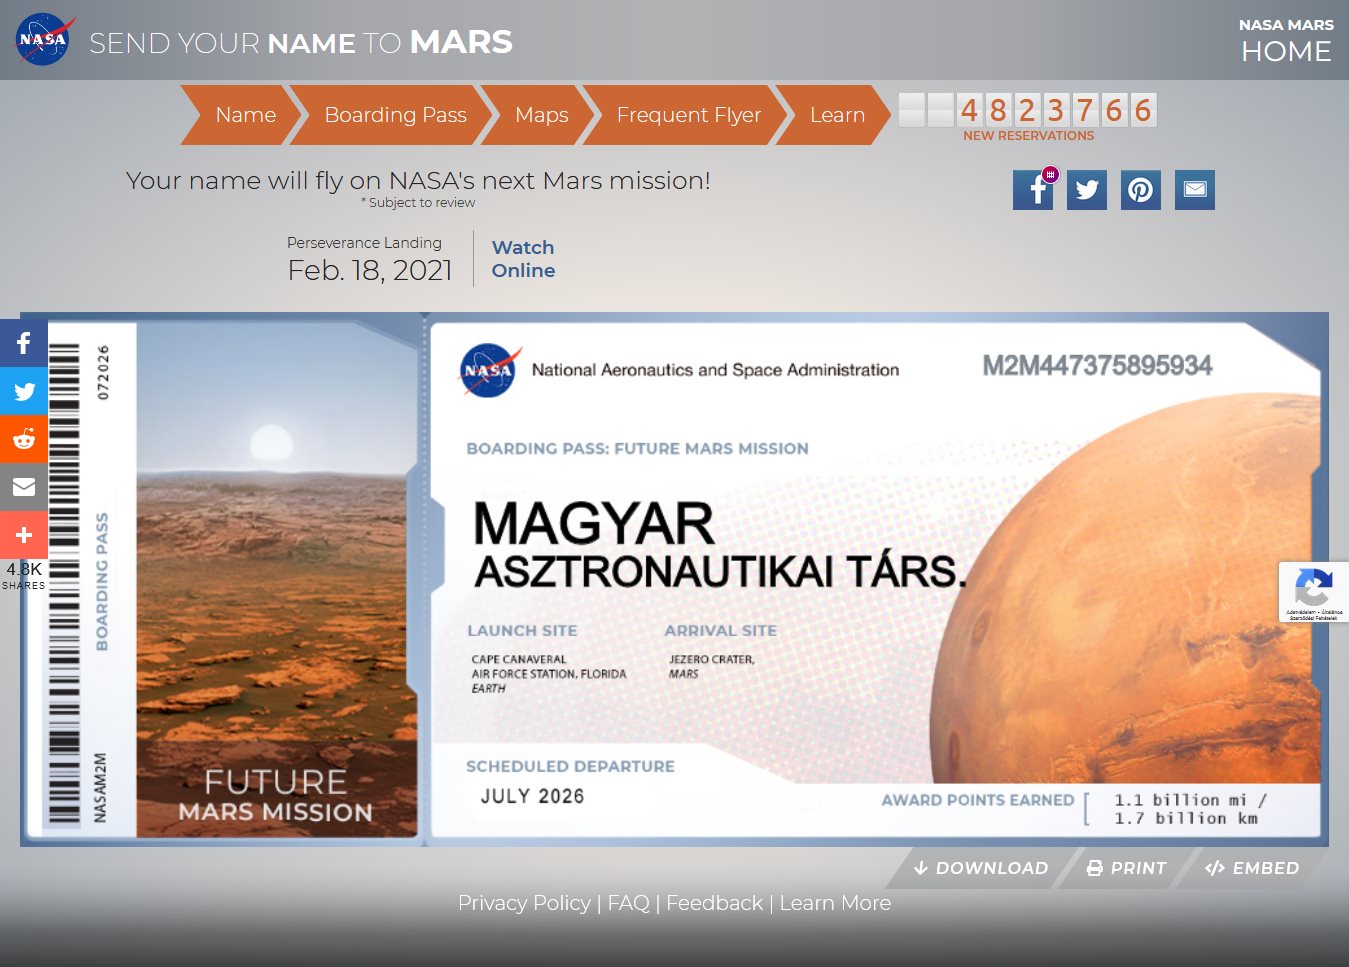The width and height of the screenshot is (1349, 967).
Task: Click the Facebook button in the side share bar
Action: 24,343
